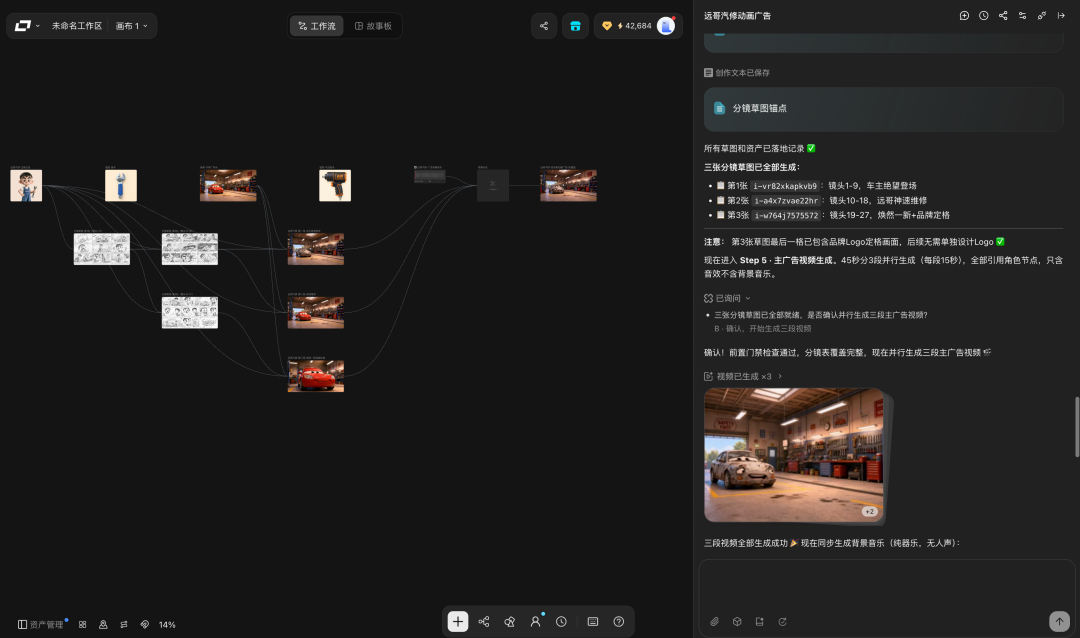
Task: Click the cube icon in chat input
Action: point(737,621)
